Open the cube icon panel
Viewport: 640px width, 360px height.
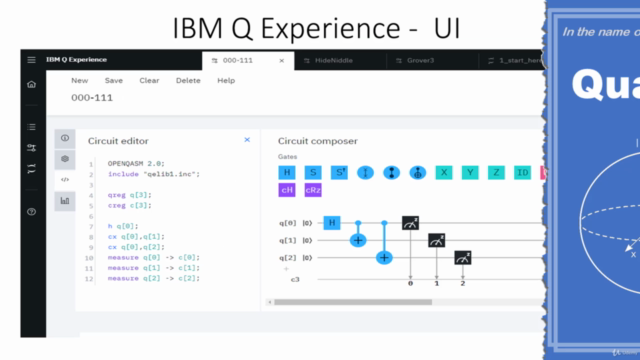[x=65, y=159]
